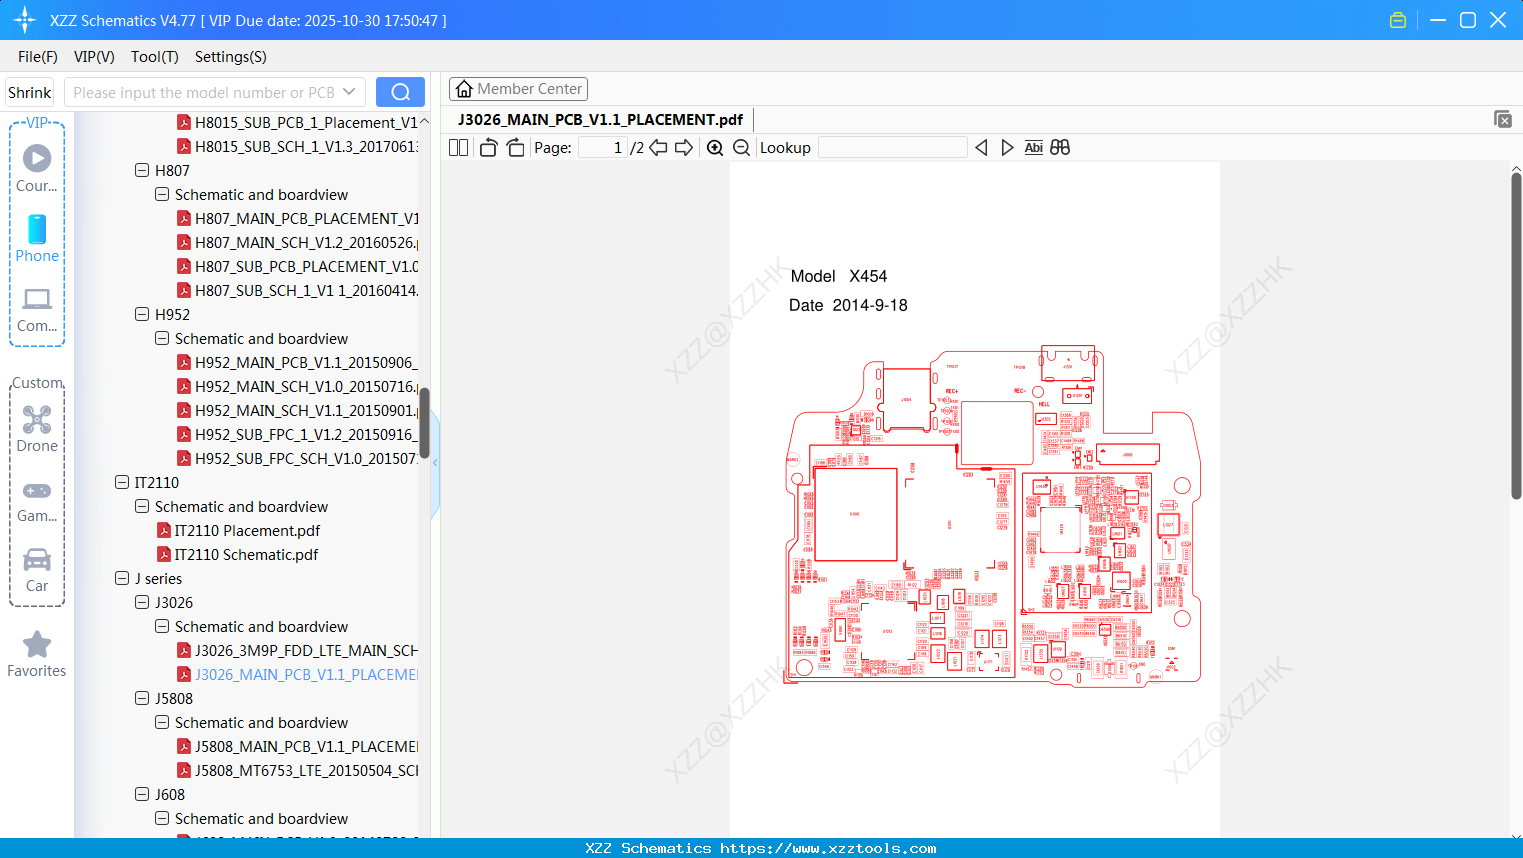The height and width of the screenshot is (858, 1523).
Task: Rotate the page clockwise
Action: point(514,147)
